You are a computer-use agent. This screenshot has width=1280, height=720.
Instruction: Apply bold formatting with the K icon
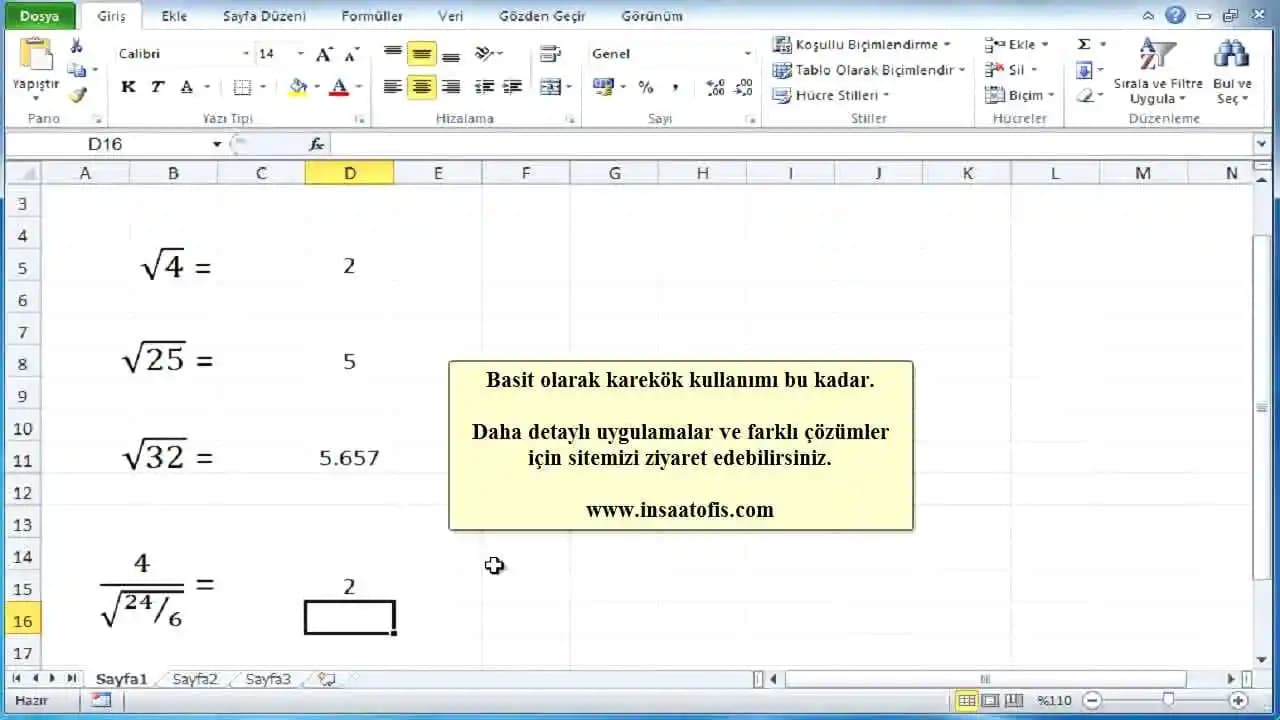coord(128,86)
